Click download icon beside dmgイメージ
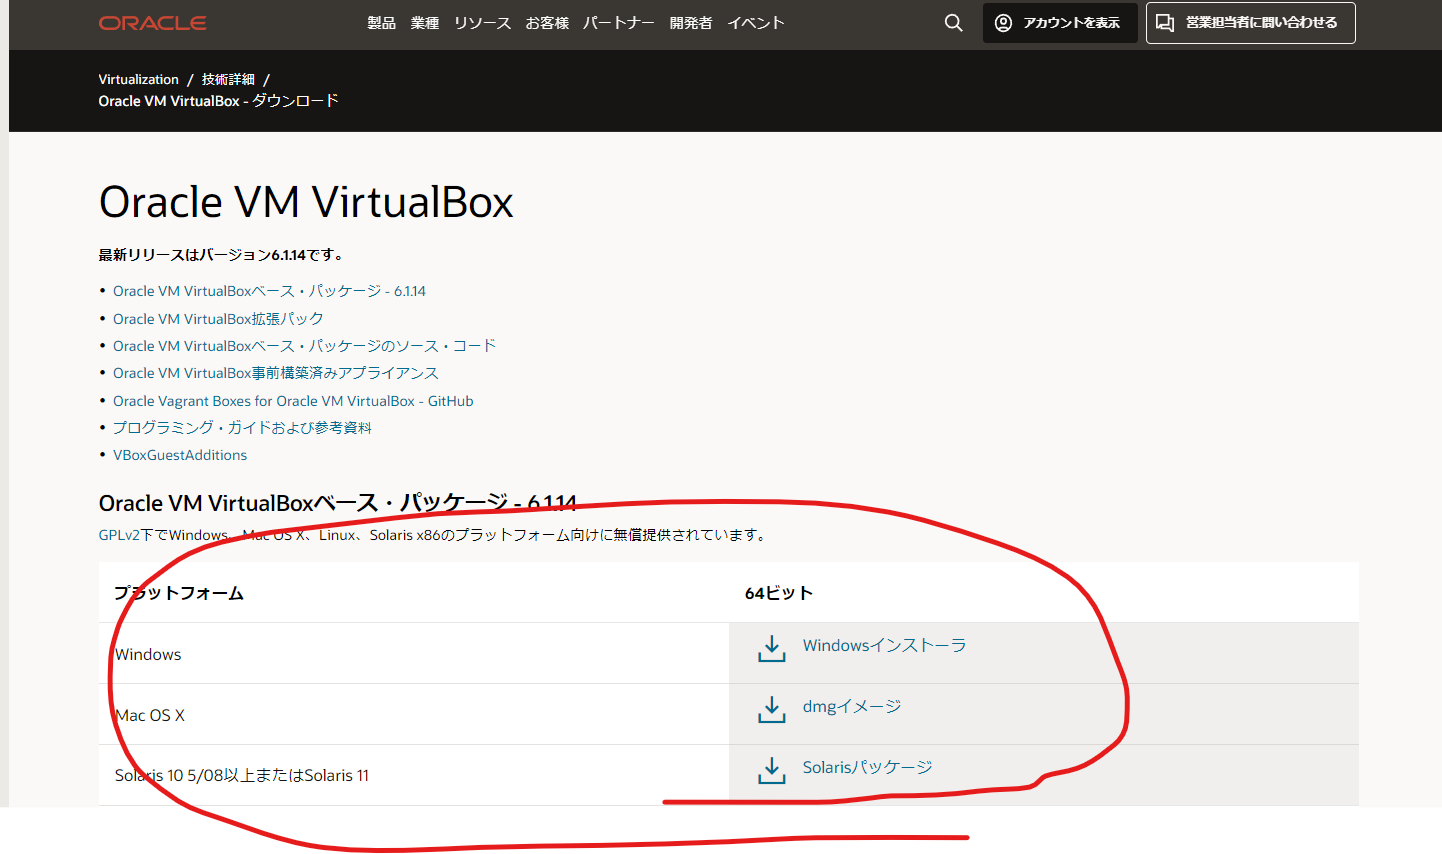1442x854 pixels. tap(771, 709)
